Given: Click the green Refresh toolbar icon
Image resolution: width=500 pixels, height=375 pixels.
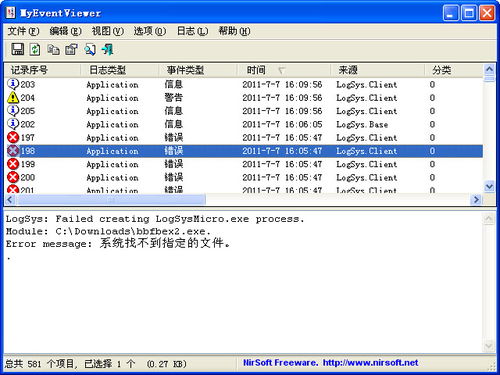Looking at the screenshot, I should (35, 49).
